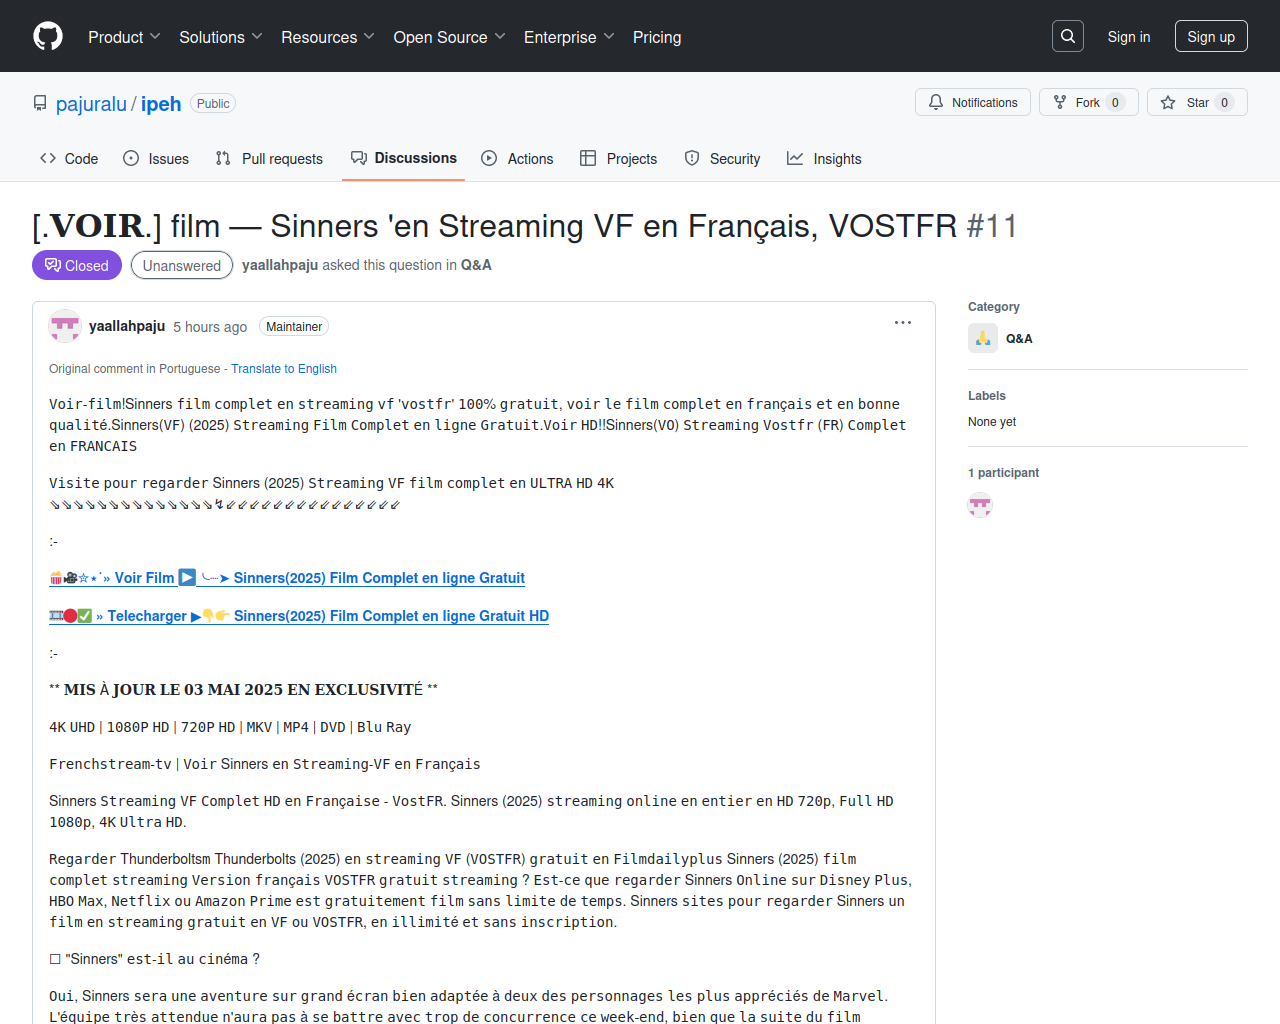
Task: Click the repository icon beside pajuralu
Action: [x=40, y=104]
